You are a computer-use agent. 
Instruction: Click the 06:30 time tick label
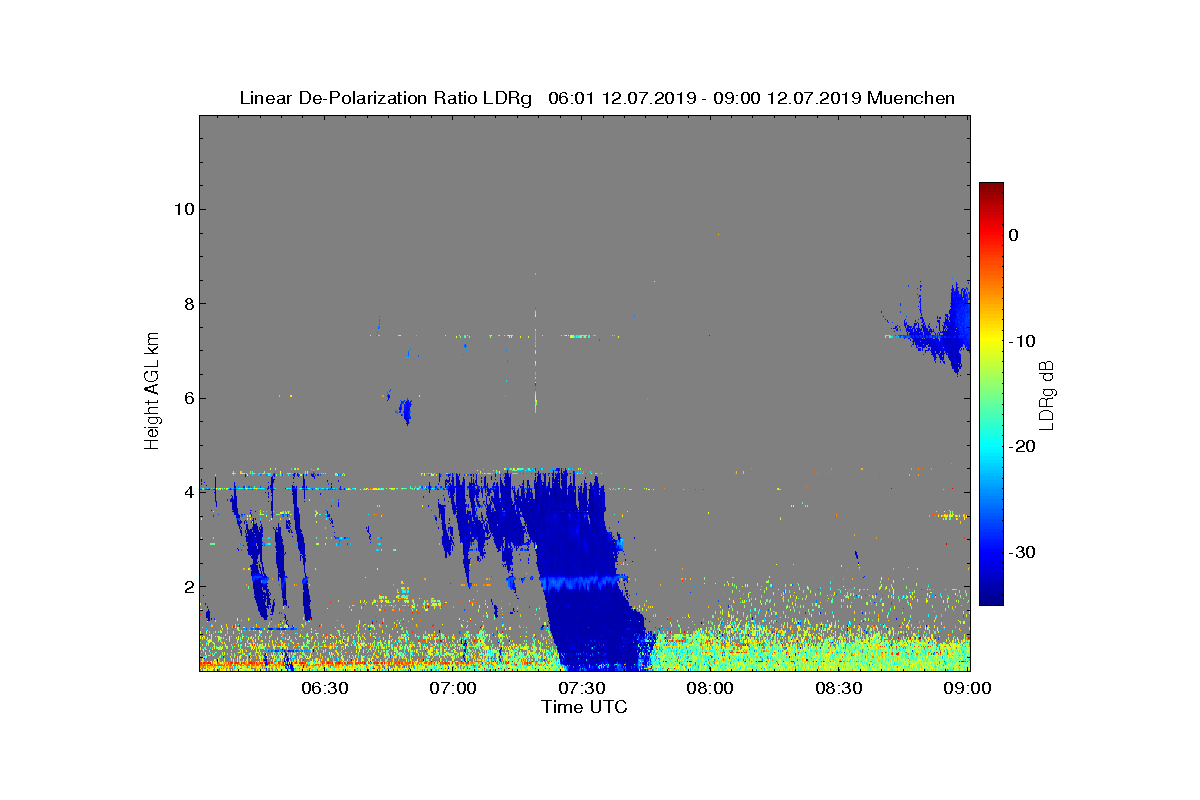coord(324,688)
